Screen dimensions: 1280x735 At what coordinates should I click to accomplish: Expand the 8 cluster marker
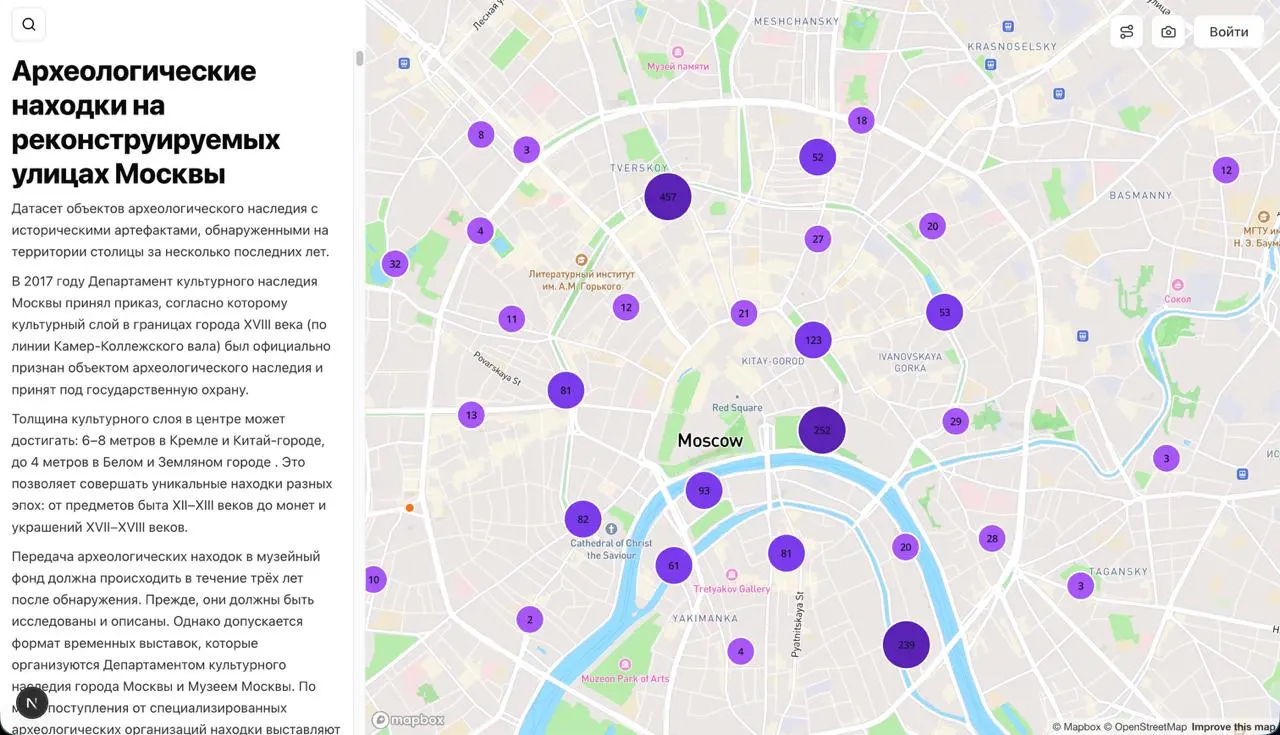(481, 135)
